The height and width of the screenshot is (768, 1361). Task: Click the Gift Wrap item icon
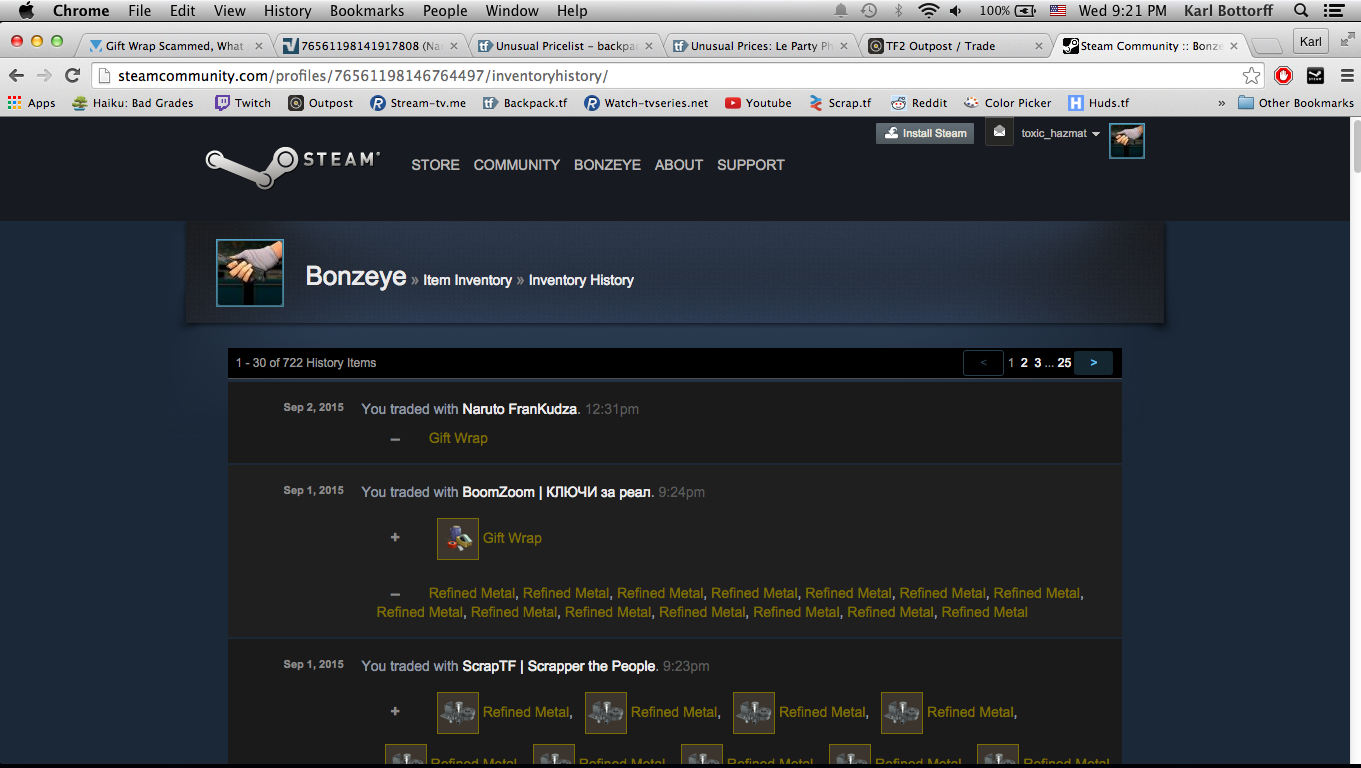point(457,538)
